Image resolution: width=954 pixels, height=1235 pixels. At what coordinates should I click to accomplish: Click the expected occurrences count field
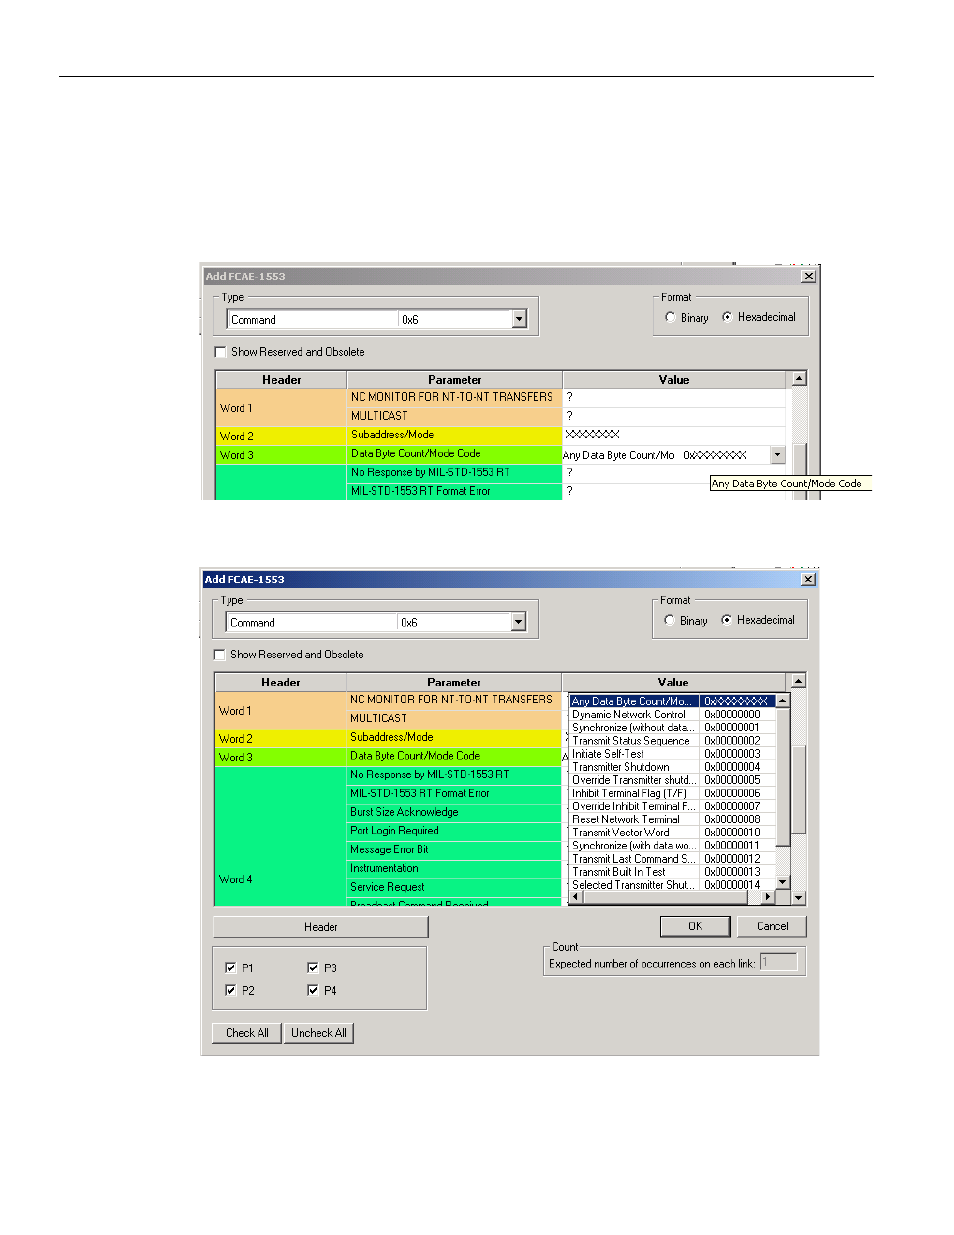[778, 962]
